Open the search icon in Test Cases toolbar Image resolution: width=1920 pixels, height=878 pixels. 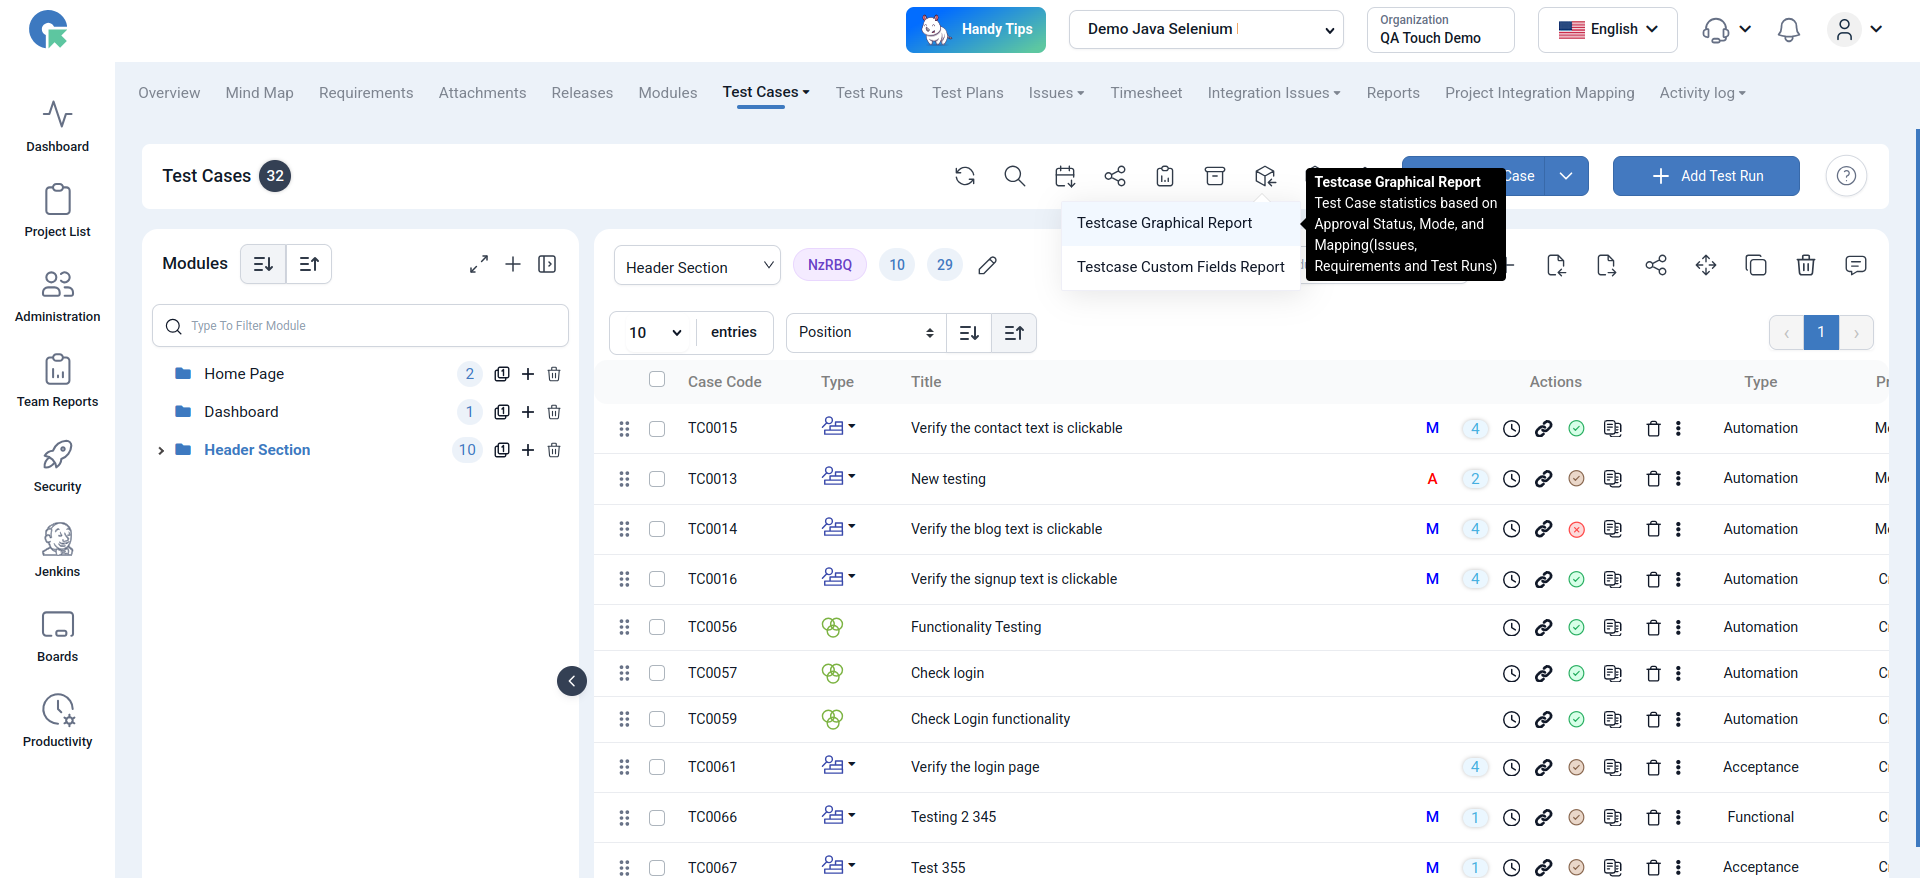pyautogui.click(x=1015, y=176)
